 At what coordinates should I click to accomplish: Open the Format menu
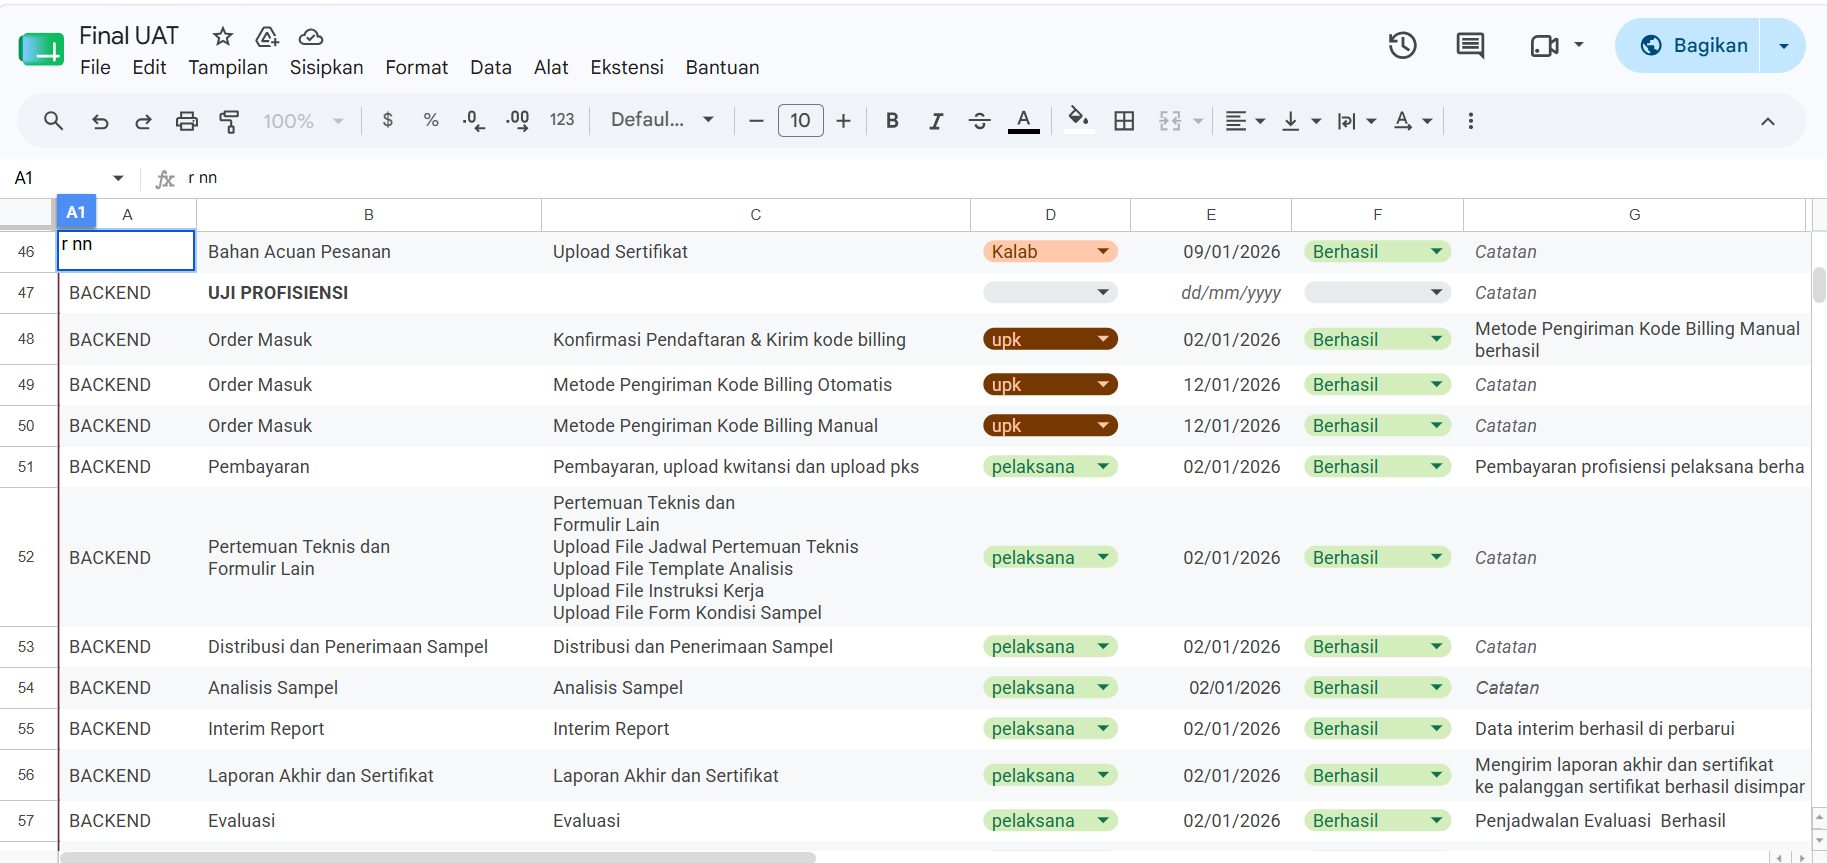pyautogui.click(x=416, y=67)
